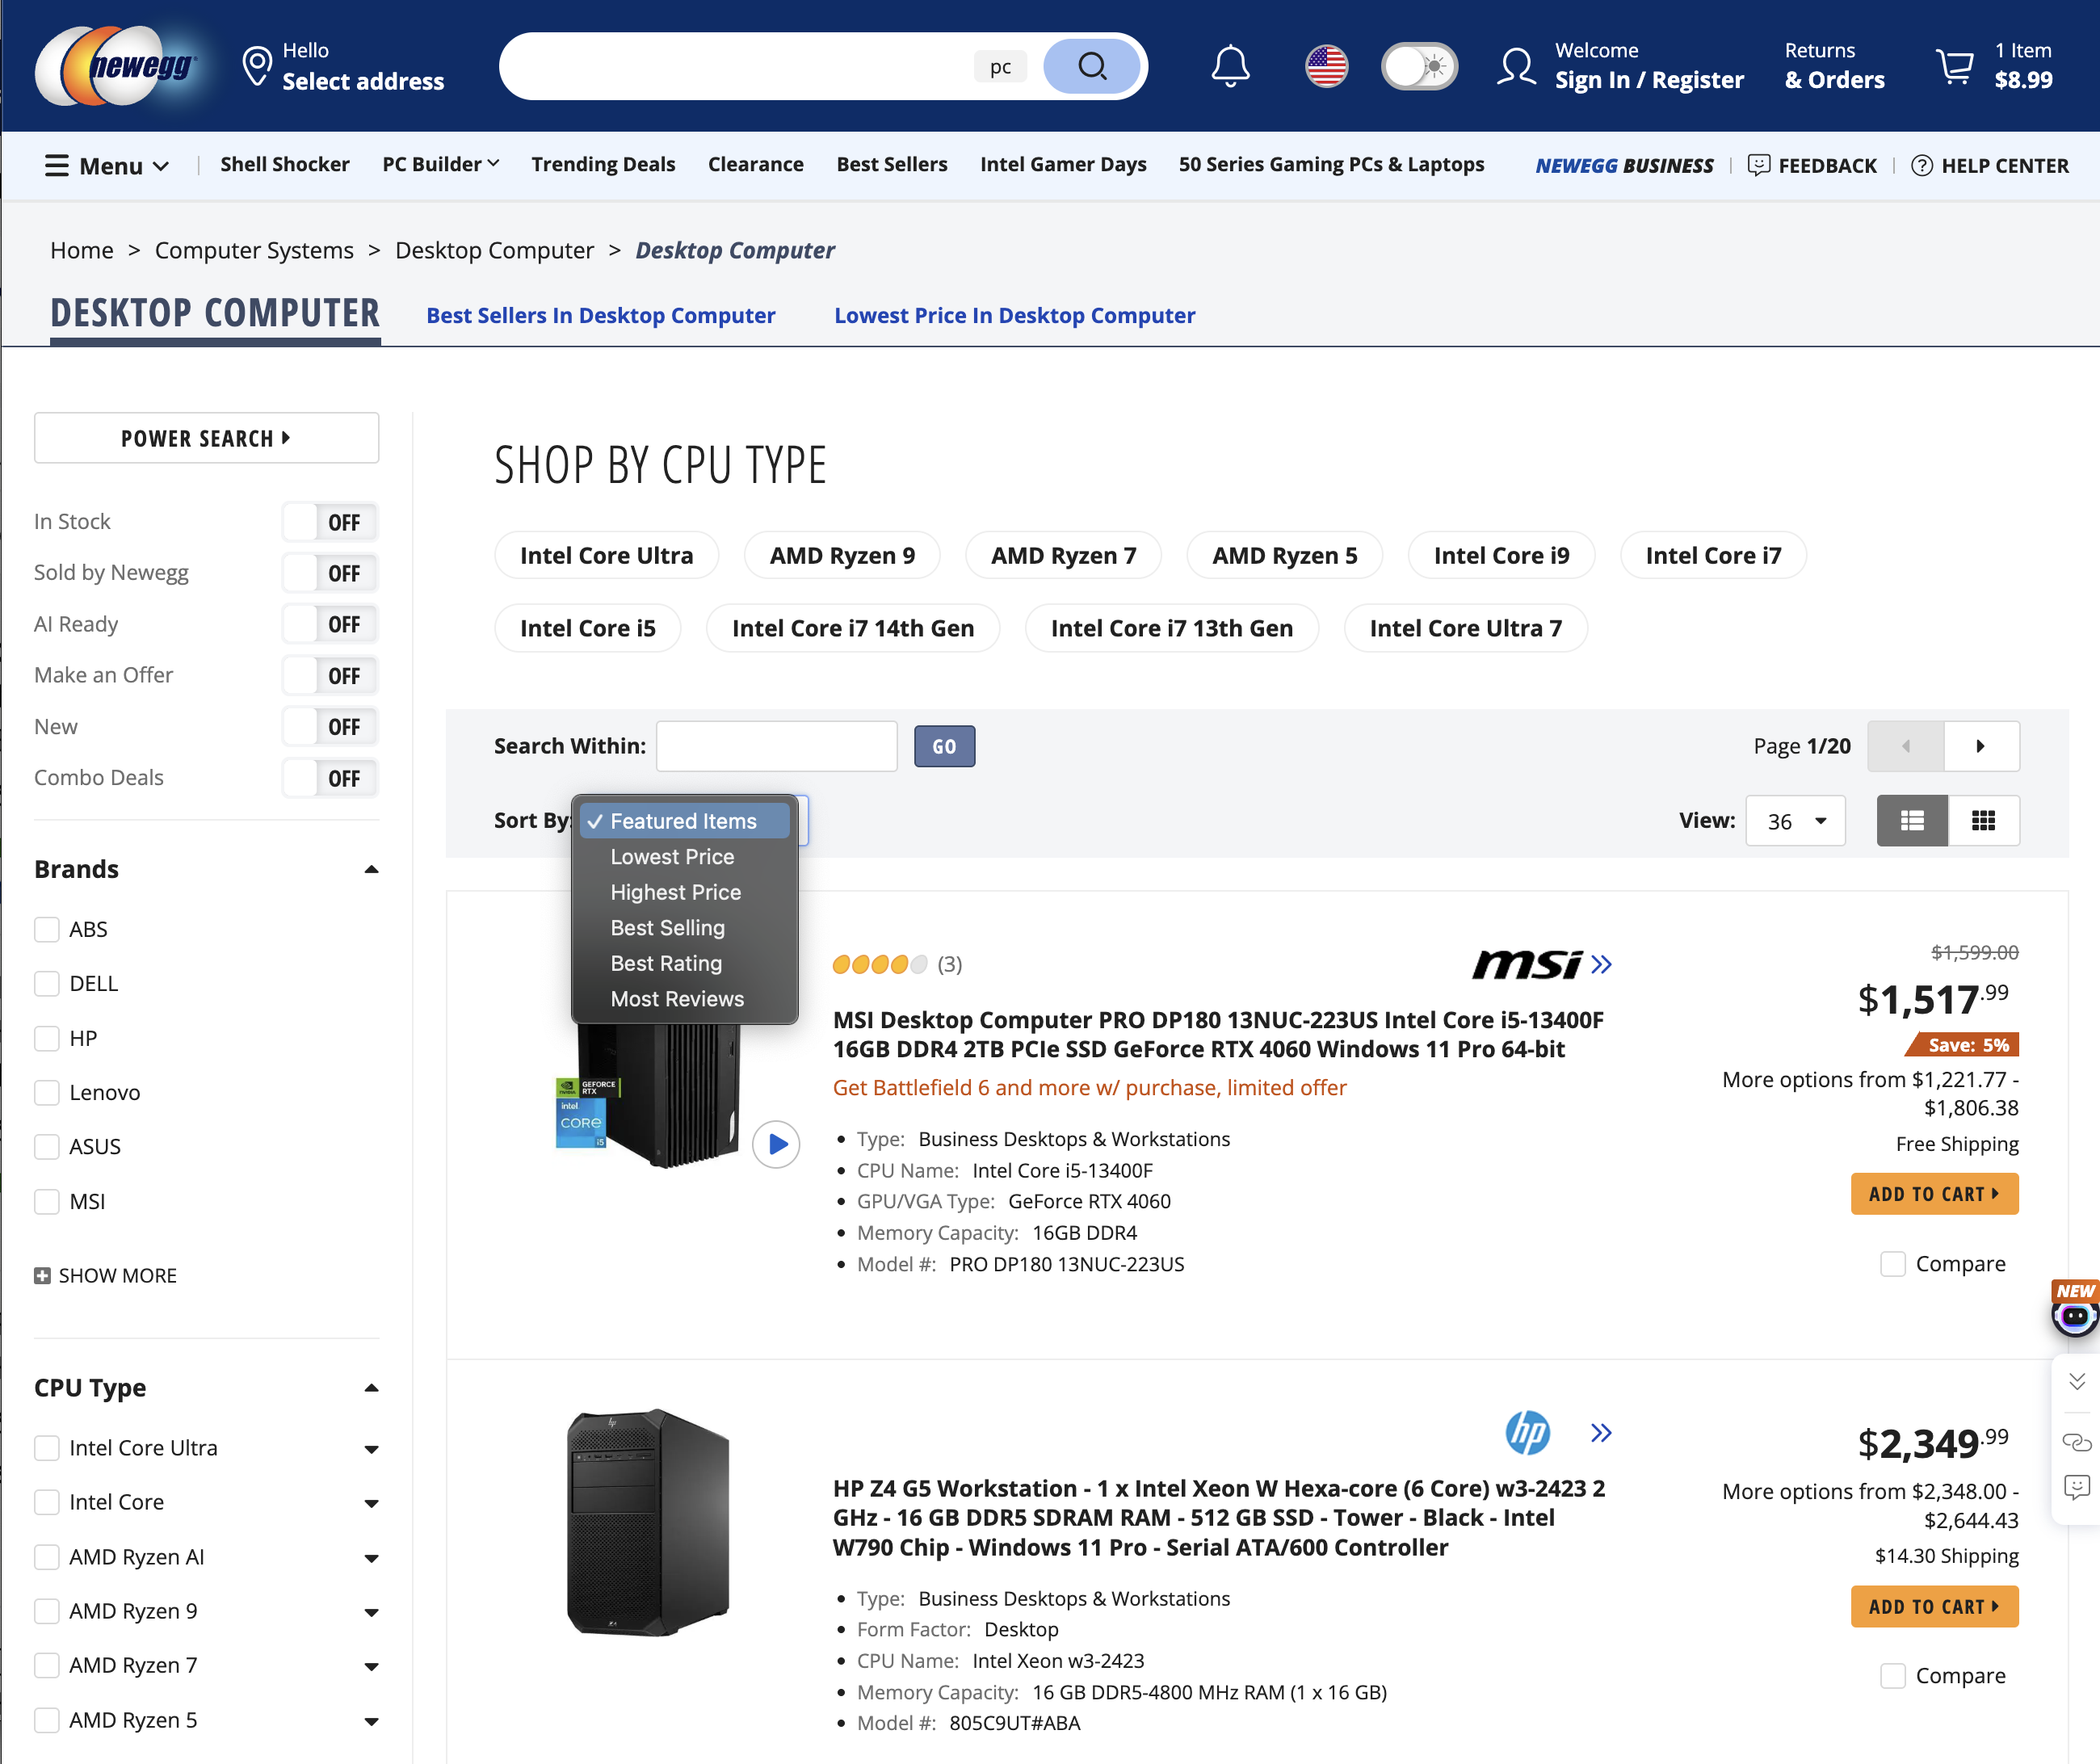Slide the dark mode theme switch

click(1419, 66)
